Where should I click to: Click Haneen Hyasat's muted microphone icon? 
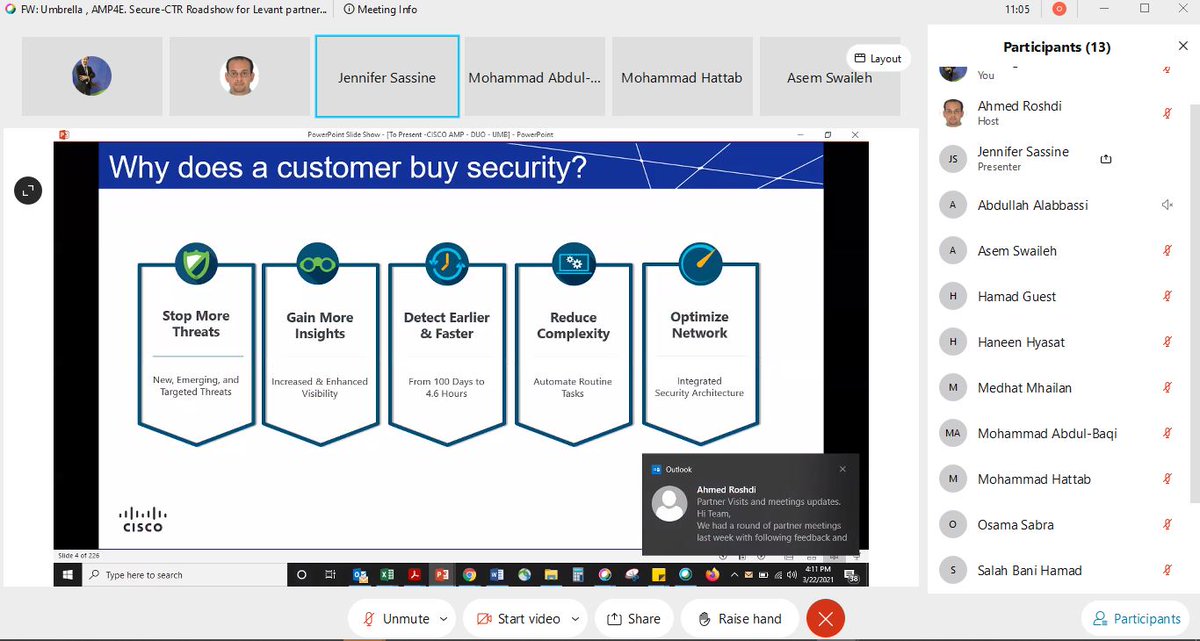pyautogui.click(x=1167, y=342)
